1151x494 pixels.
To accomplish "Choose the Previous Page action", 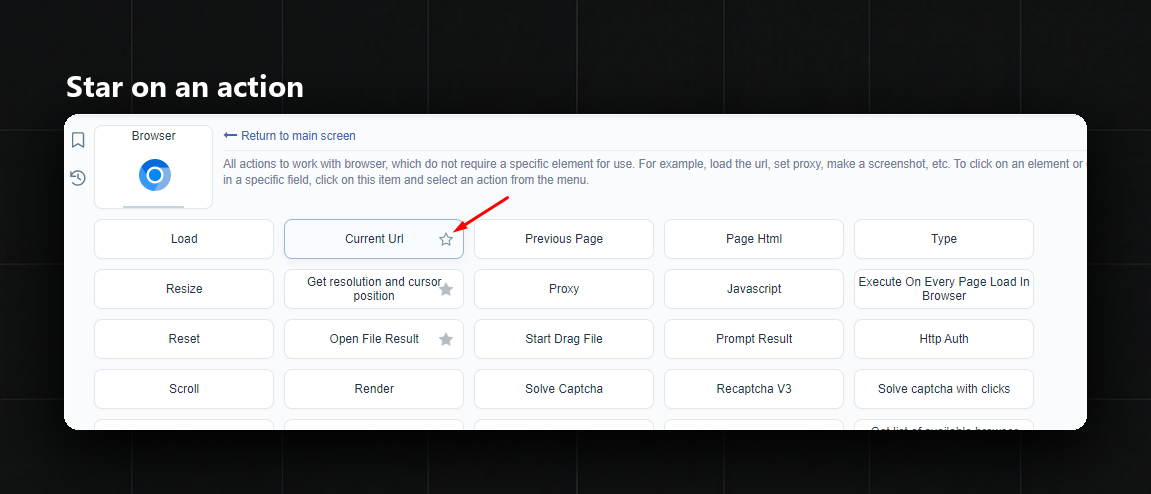I will click(x=564, y=239).
